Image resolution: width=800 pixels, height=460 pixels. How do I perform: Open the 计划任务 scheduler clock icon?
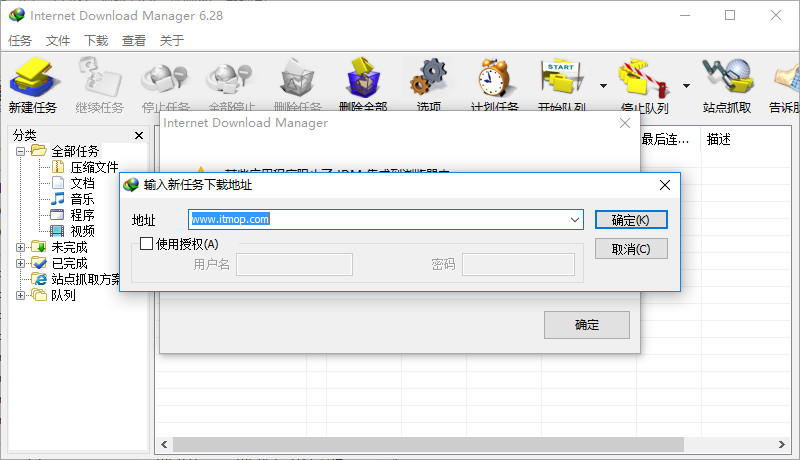pos(494,78)
